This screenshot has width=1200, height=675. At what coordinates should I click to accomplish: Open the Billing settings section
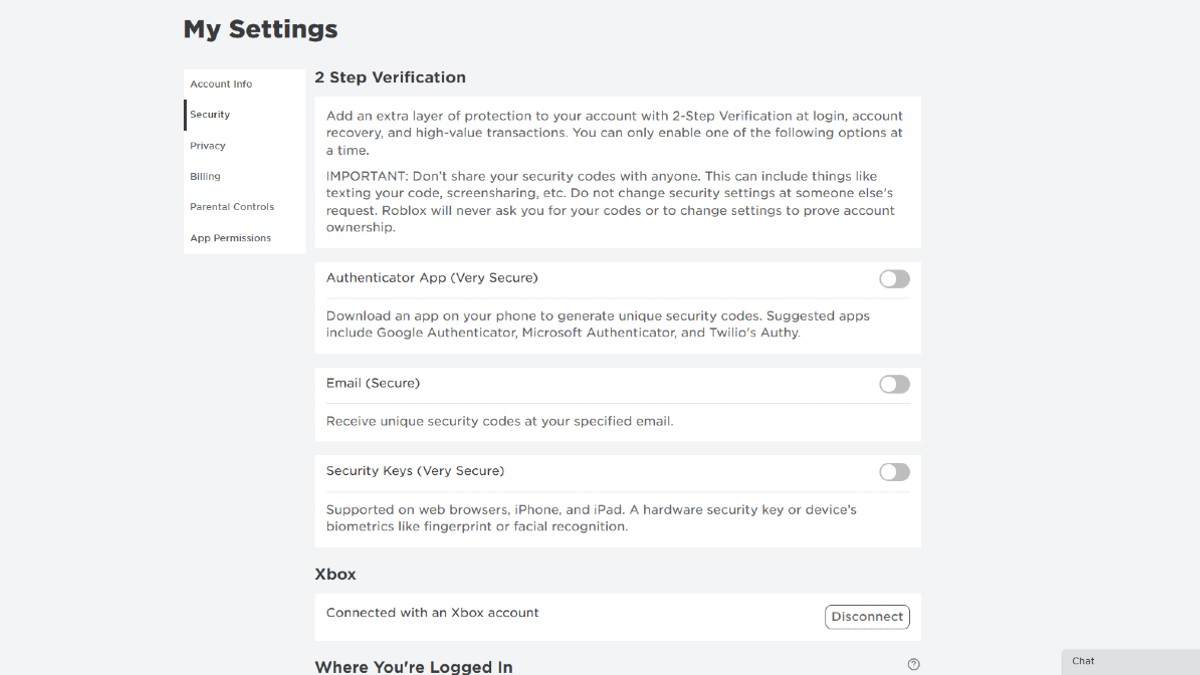(x=204, y=176)
